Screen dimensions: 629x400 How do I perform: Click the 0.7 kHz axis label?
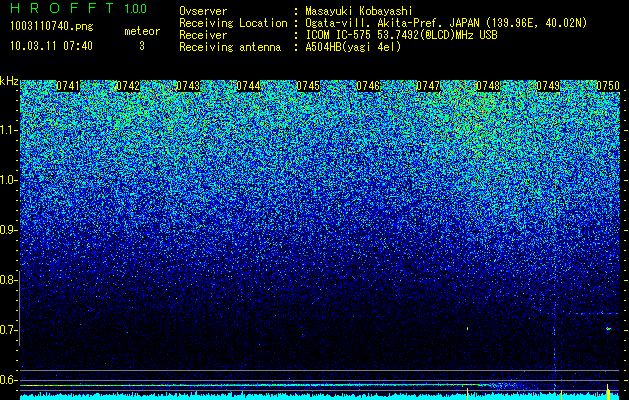[x=8, y=330]
